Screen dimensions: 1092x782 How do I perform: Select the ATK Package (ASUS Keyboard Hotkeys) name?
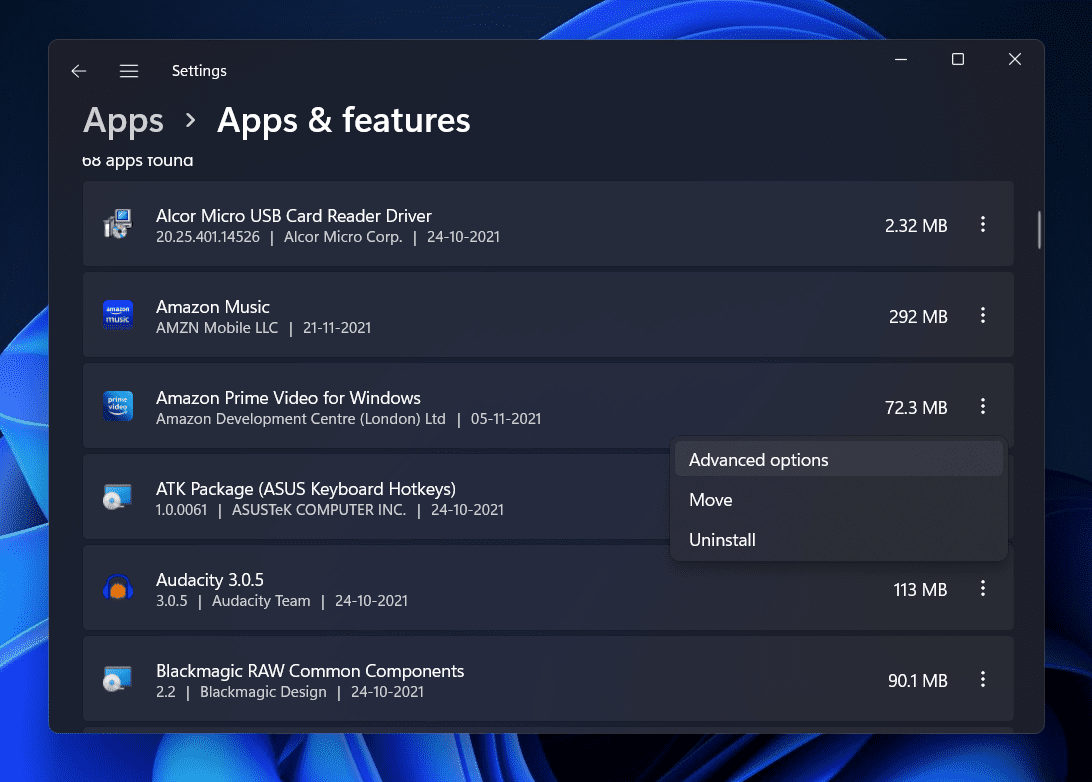point(306,489)
